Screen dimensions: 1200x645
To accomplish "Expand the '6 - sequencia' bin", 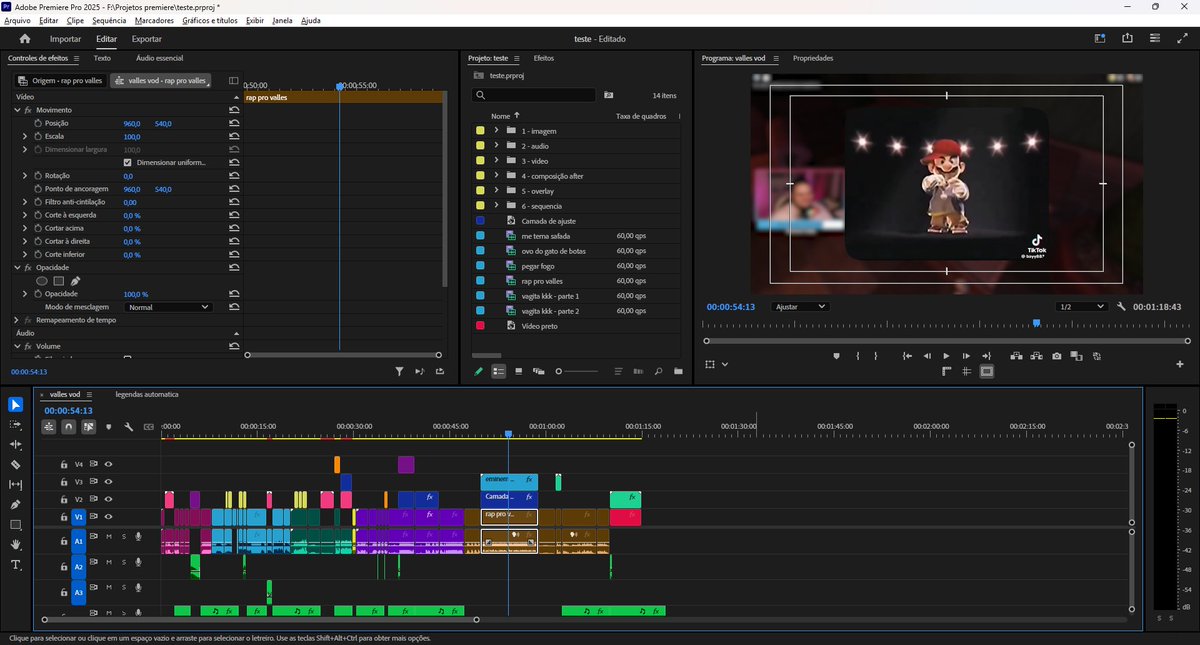I will tap(496, 206).
